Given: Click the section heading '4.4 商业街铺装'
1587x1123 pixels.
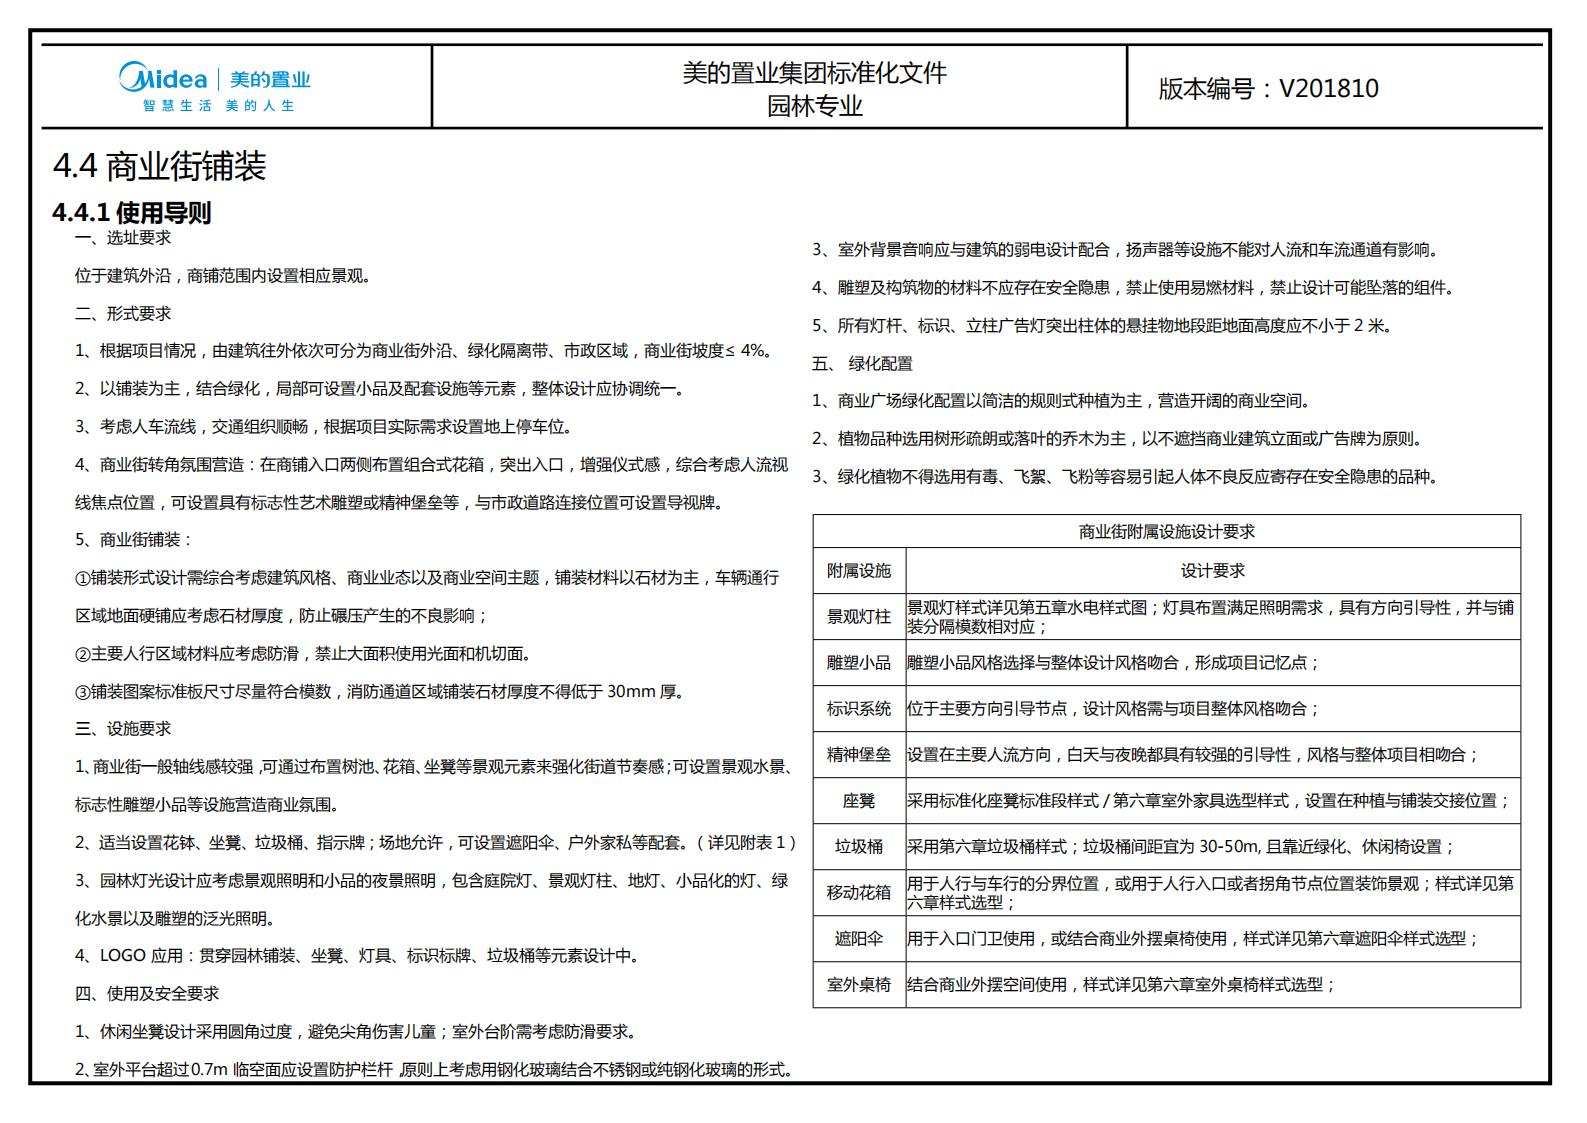Looking at the screenshot, I should [x=160, y=165].
